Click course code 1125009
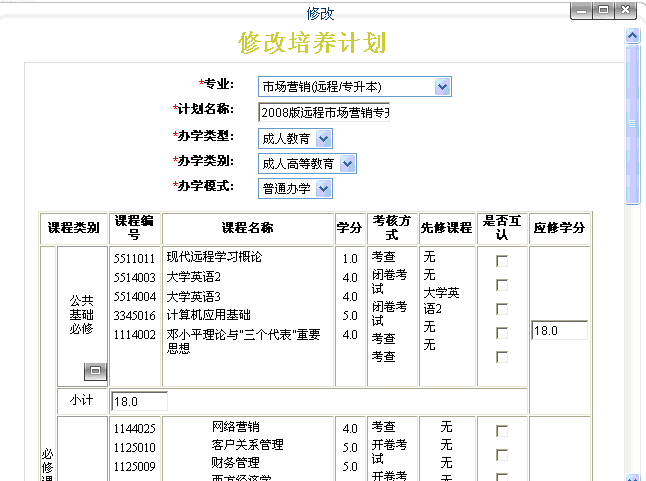The image size is (646, 481). (134, 467)
